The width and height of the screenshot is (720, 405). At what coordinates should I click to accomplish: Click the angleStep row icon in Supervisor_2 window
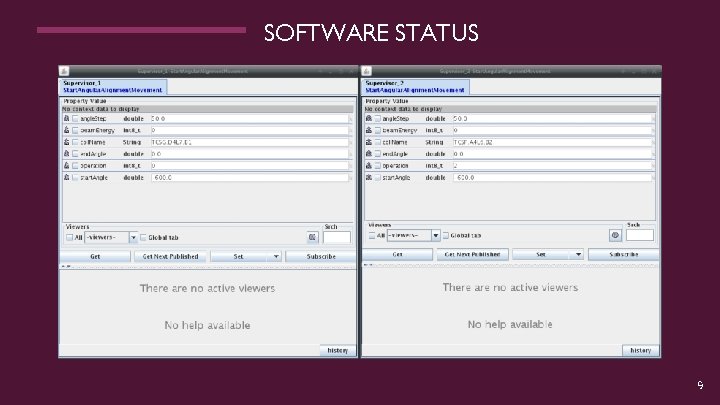(369, 118)
